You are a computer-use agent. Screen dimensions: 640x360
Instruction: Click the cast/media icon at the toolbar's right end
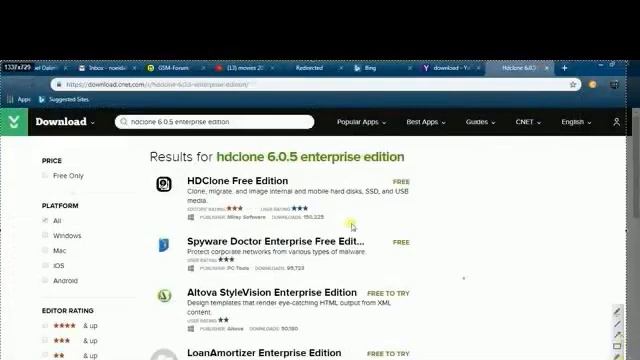614,84
